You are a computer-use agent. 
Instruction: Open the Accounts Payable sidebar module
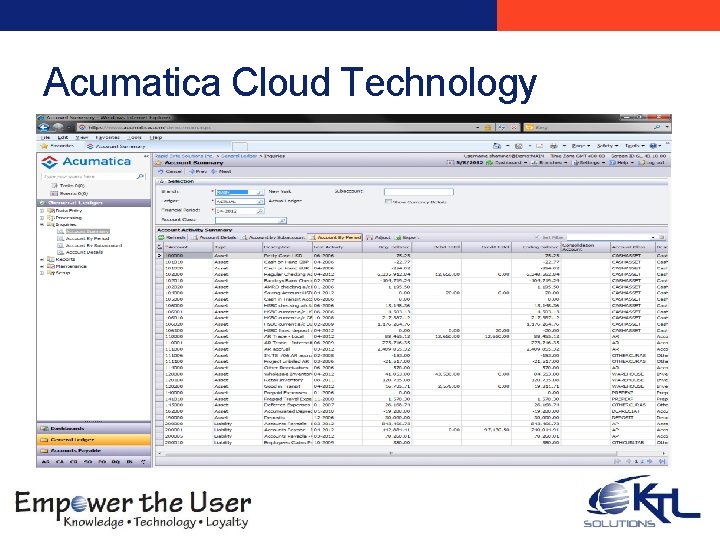(x=94, y=451)
